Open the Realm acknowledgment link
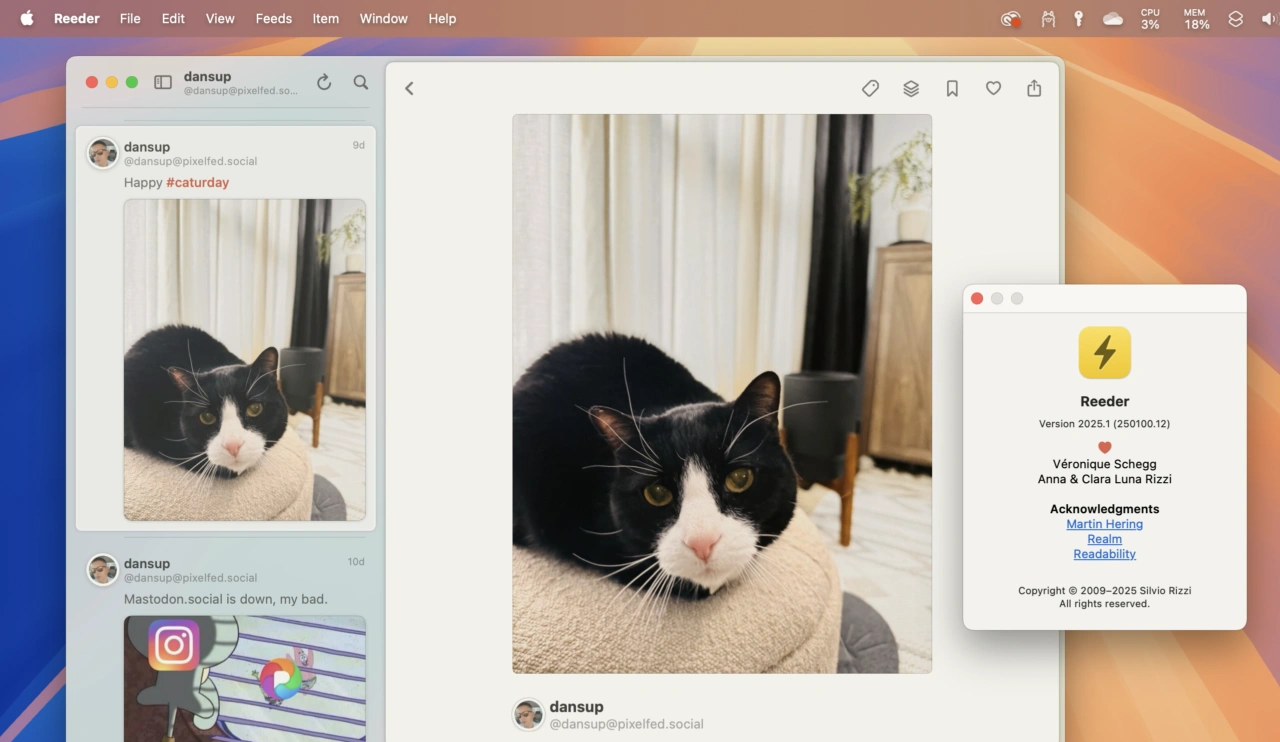Image resolution: width=1280 pixels, height=742 pixels. pyautogui.click(x=1104, y=539)
